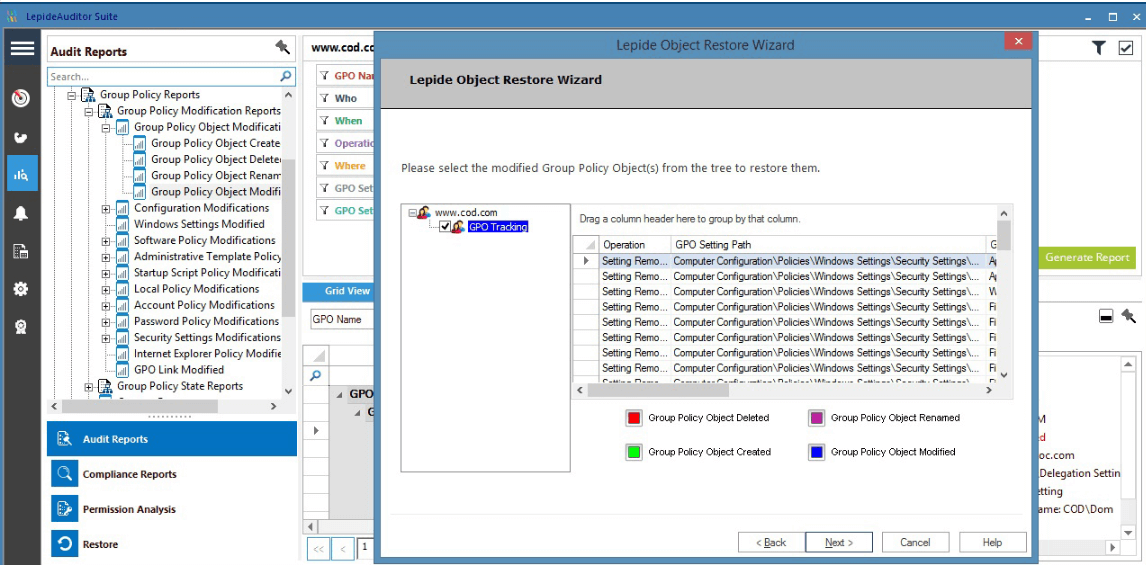Select the highlighted reports chart sidebar icon
The image size is (1146, 565).
pyautogui.click(x=22, y=174)
